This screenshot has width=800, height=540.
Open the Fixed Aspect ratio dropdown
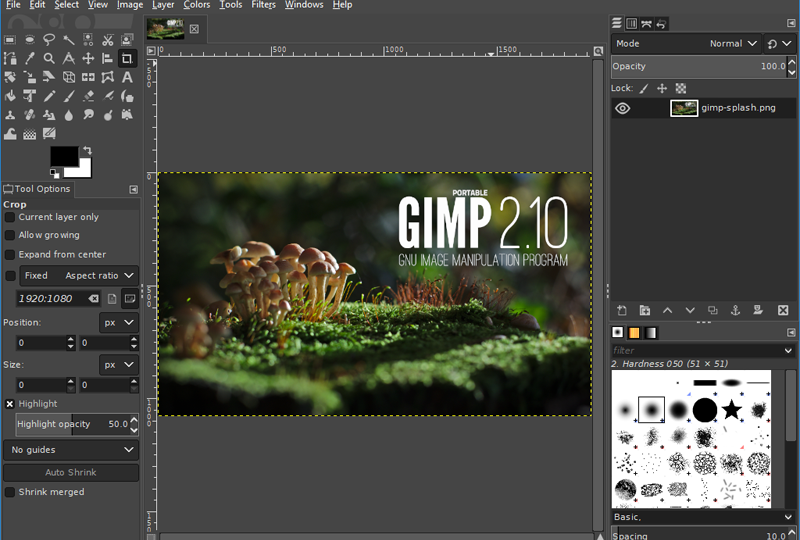(79, 276)
